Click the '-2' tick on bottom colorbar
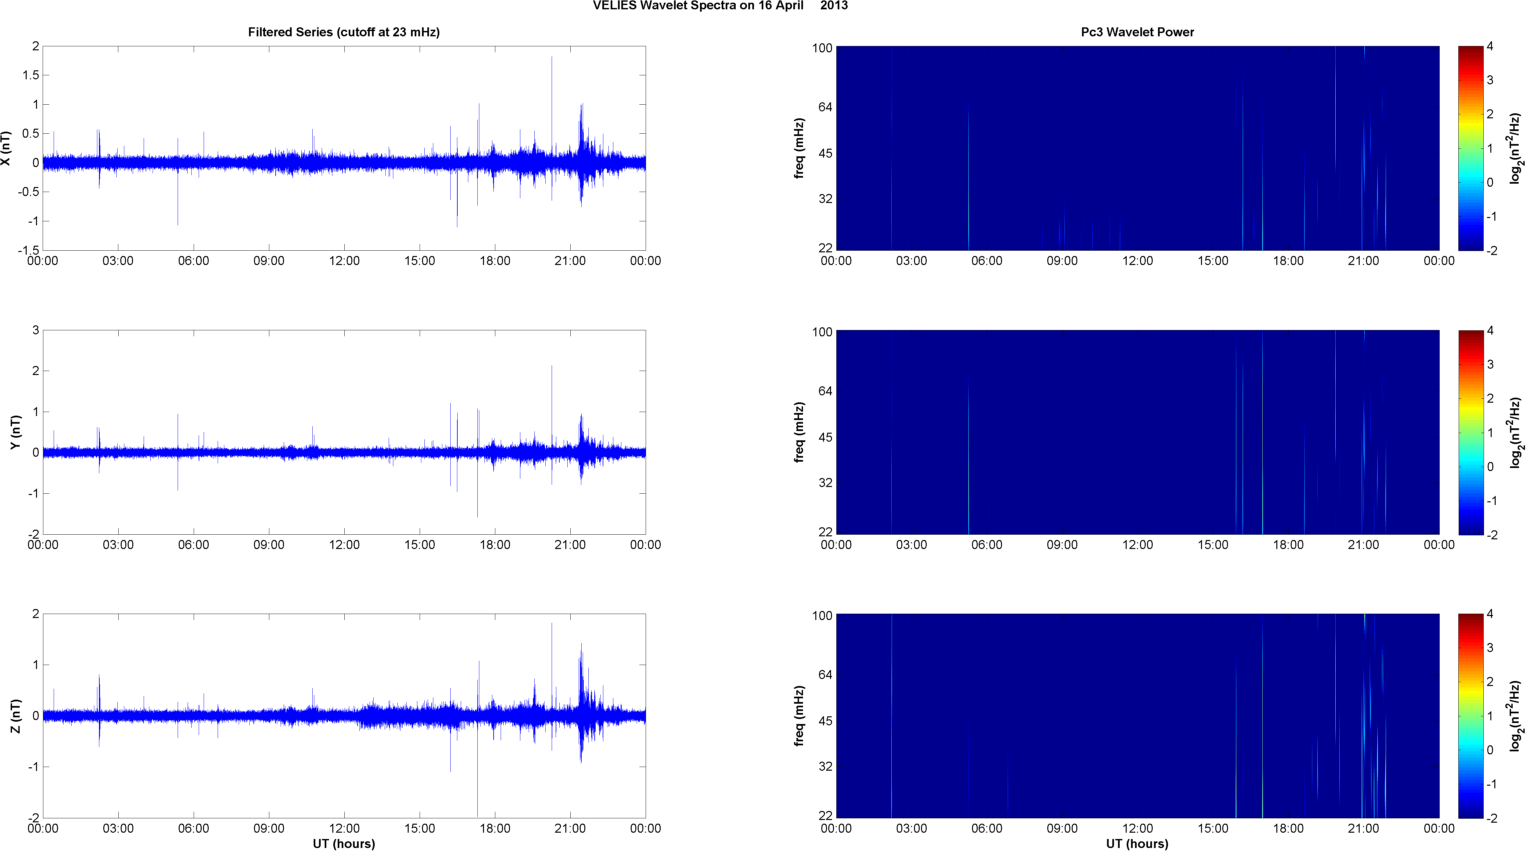The image size is (1526, 851). 1491,818
